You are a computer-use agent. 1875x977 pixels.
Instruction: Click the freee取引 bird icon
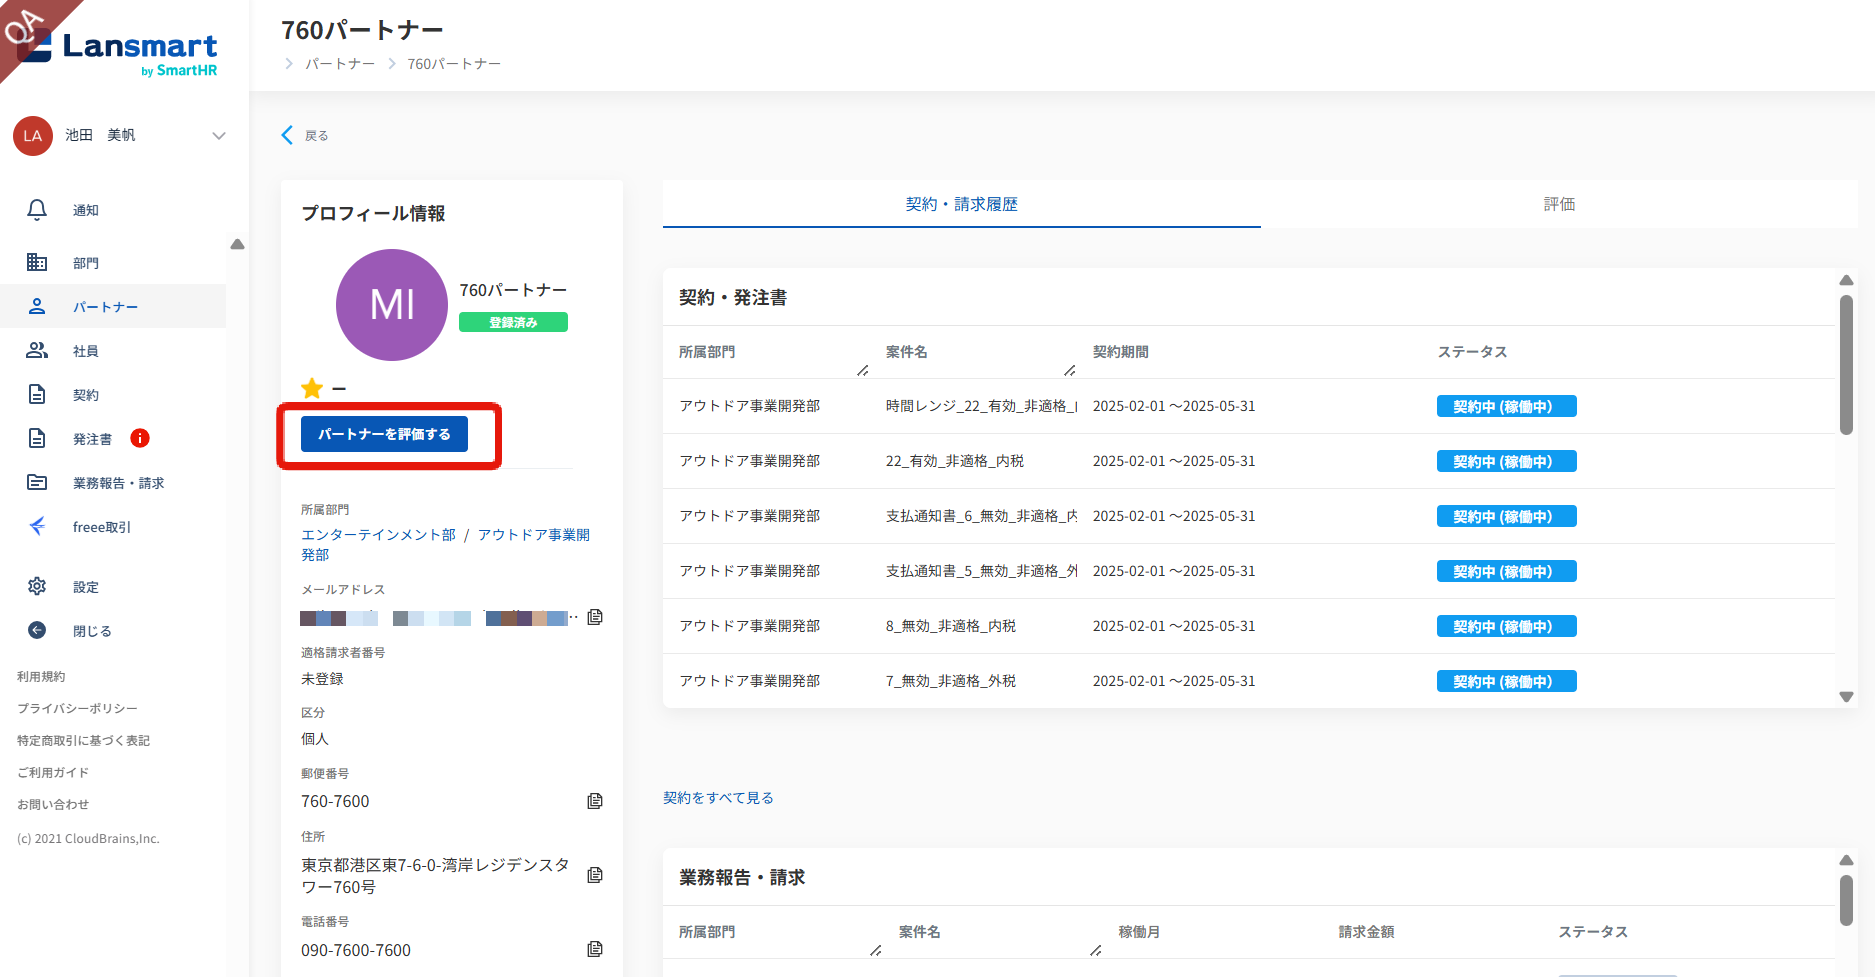[37, 527]
